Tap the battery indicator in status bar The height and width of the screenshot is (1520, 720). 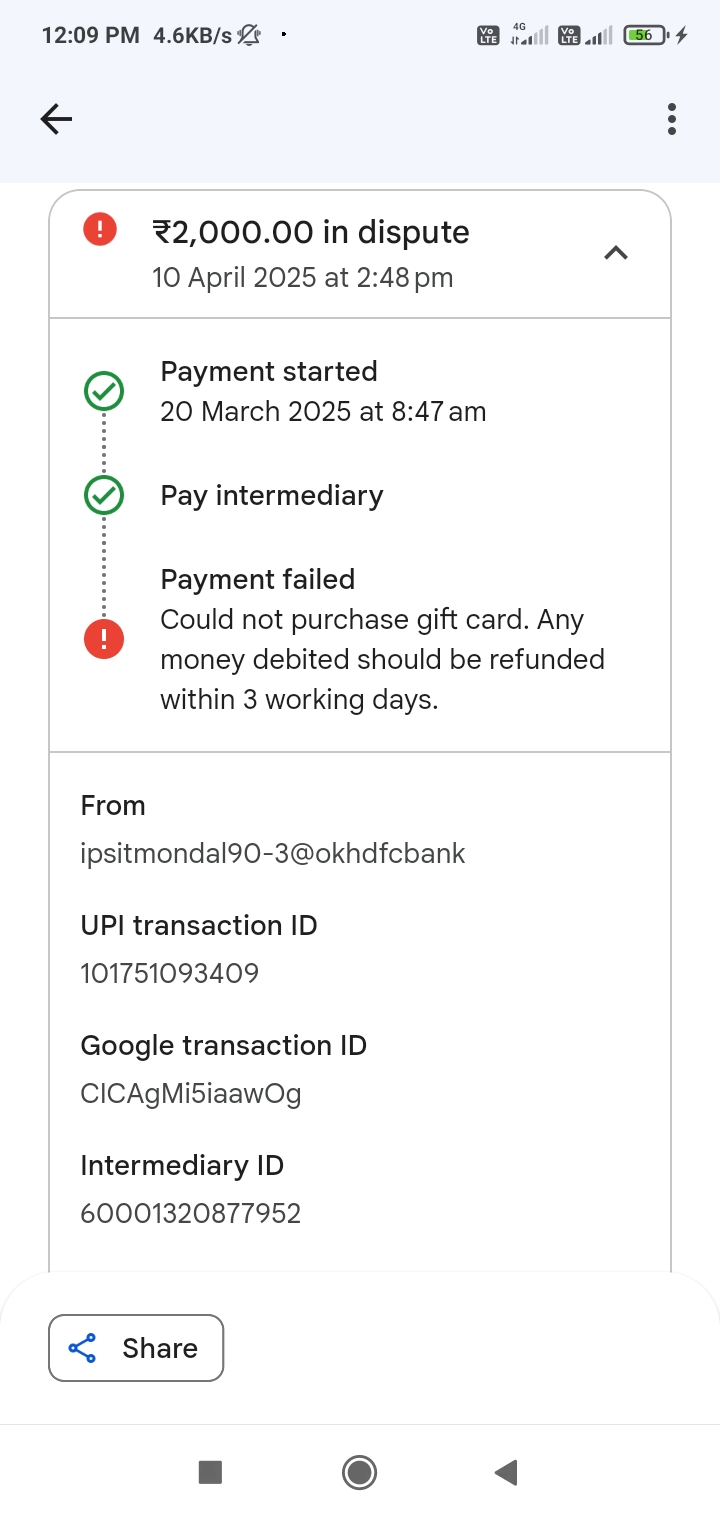pyautogui.click(x=646, y=35)
